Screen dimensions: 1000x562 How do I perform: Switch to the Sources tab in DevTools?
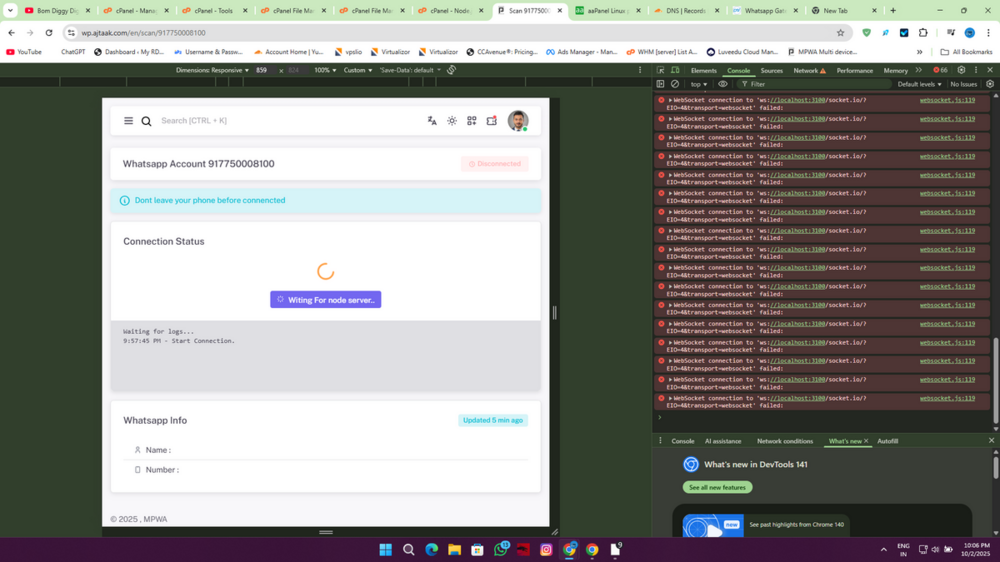pyautogui.click(x=771, y=71)
